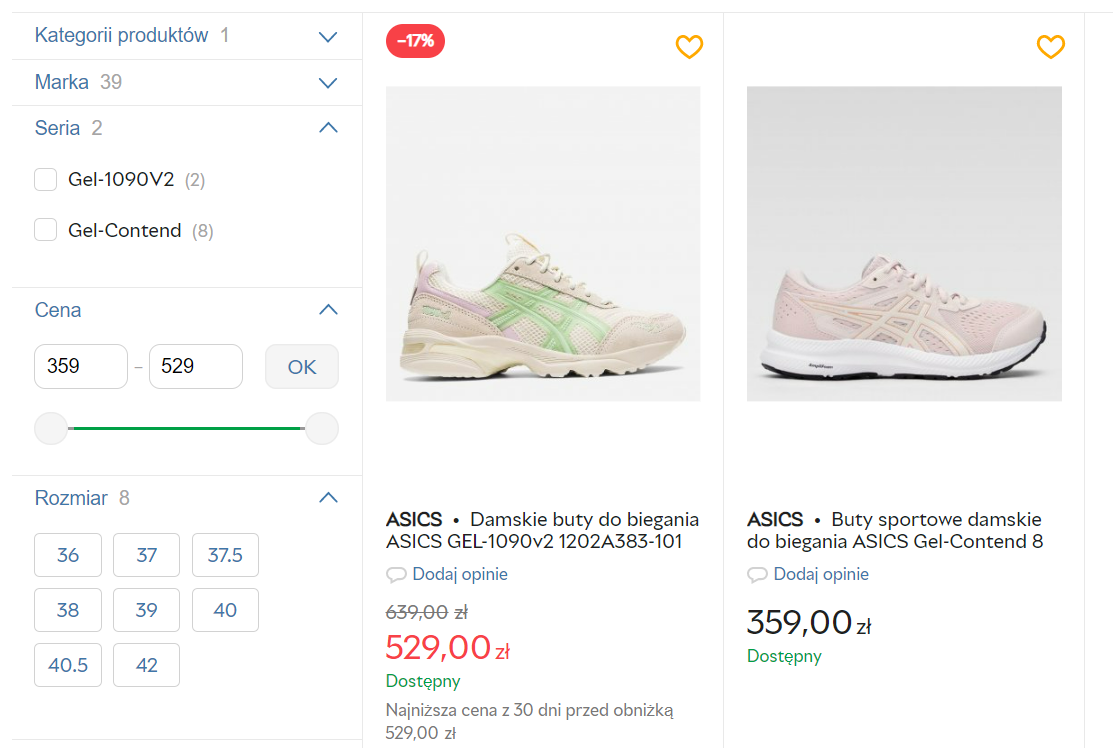Check the Gel-Contend series checkbox
The width and height of the screenshot is (1113, 748).
(x=45, y=230)
